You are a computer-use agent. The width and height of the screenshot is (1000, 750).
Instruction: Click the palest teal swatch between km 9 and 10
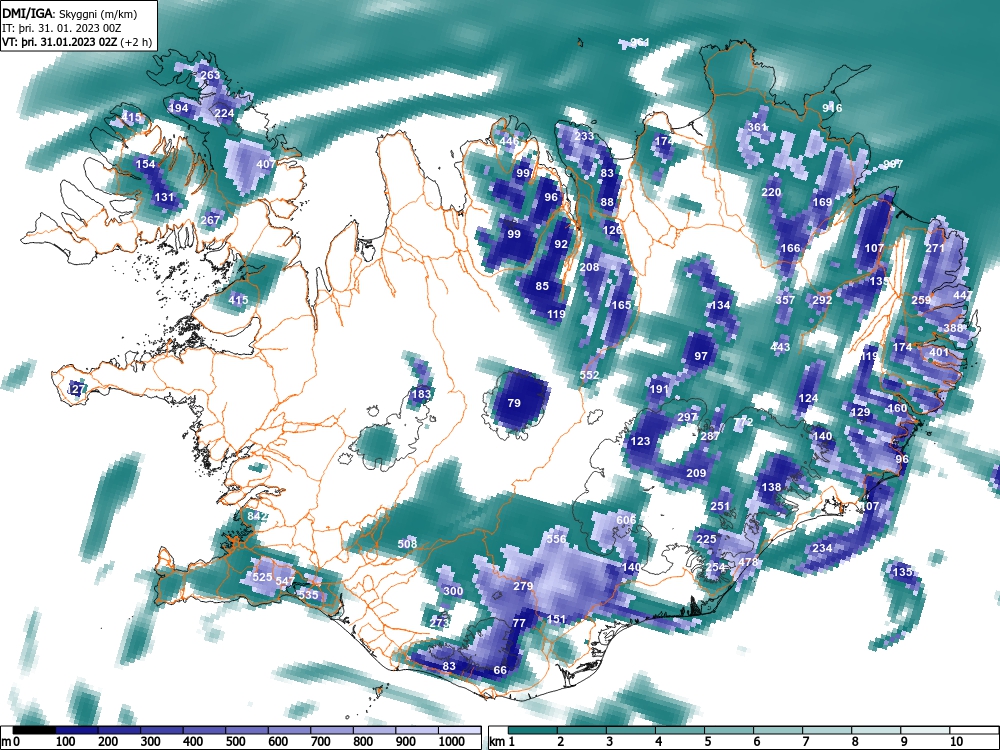[x=925, y=730]
